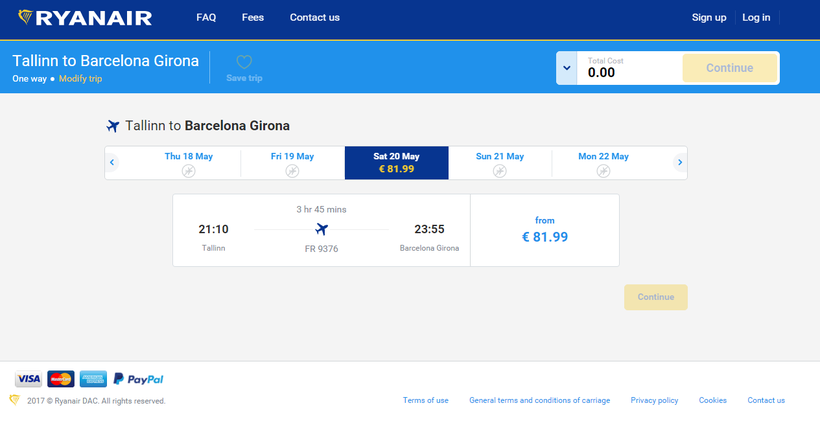Click the flight plane icon above FR 9376
This screenshot has width=820, height=423.
321,229
